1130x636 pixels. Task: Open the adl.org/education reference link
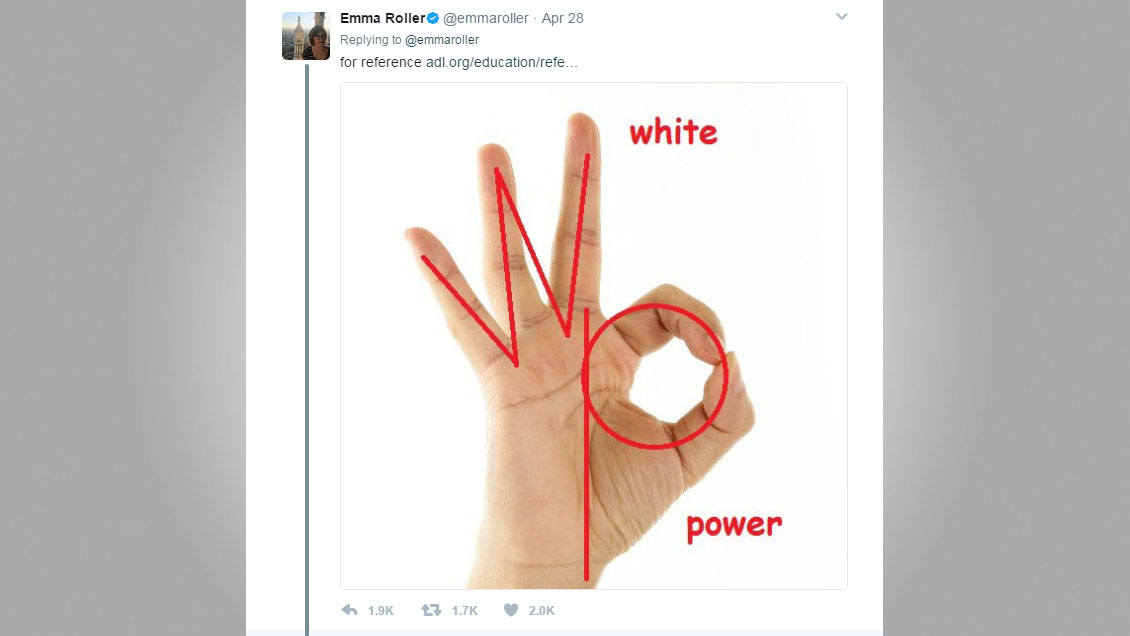502,62
